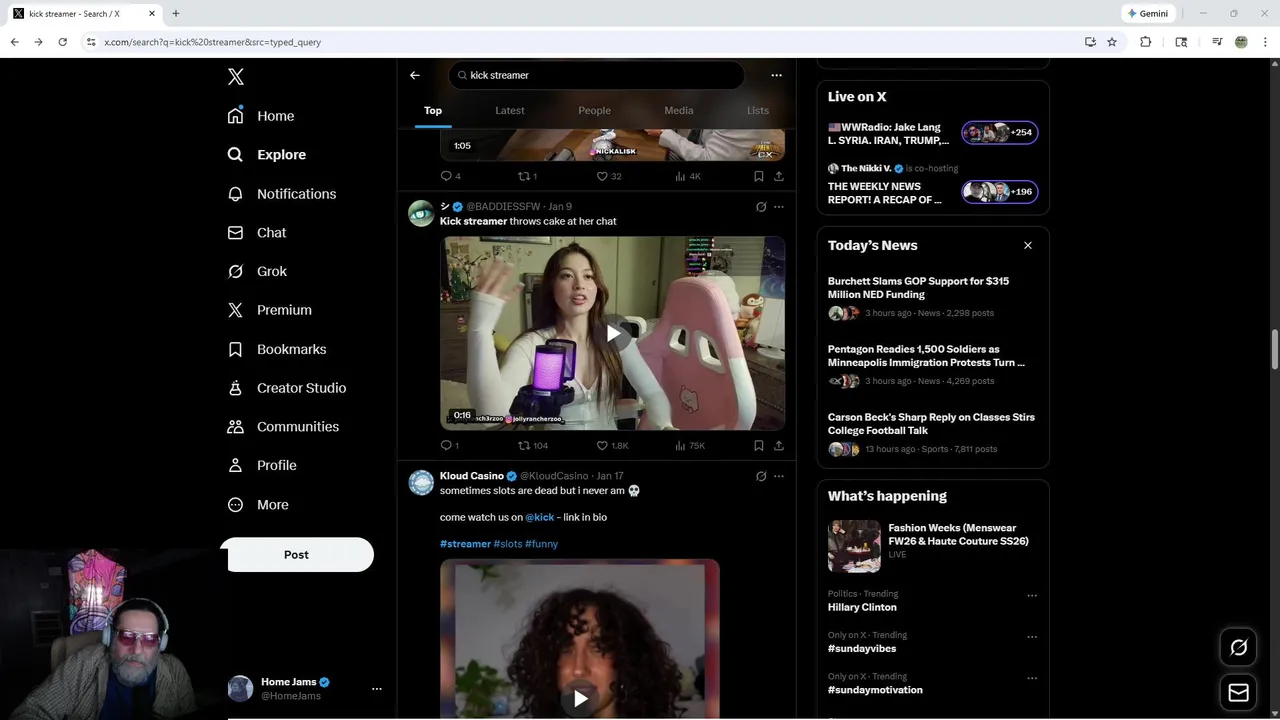1280x720 pixels.
Task: View 75K view analytics on BADDIESSFW post
Action: [690, 446]
